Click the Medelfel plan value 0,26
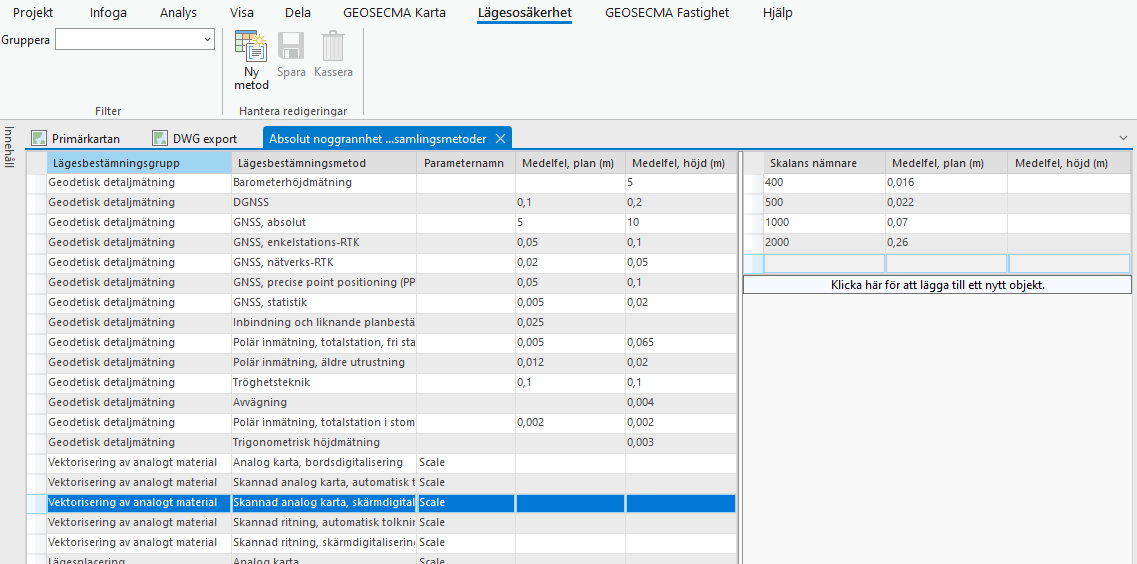This screenshot has height=564, width=1137. click(x=945, y=243)
